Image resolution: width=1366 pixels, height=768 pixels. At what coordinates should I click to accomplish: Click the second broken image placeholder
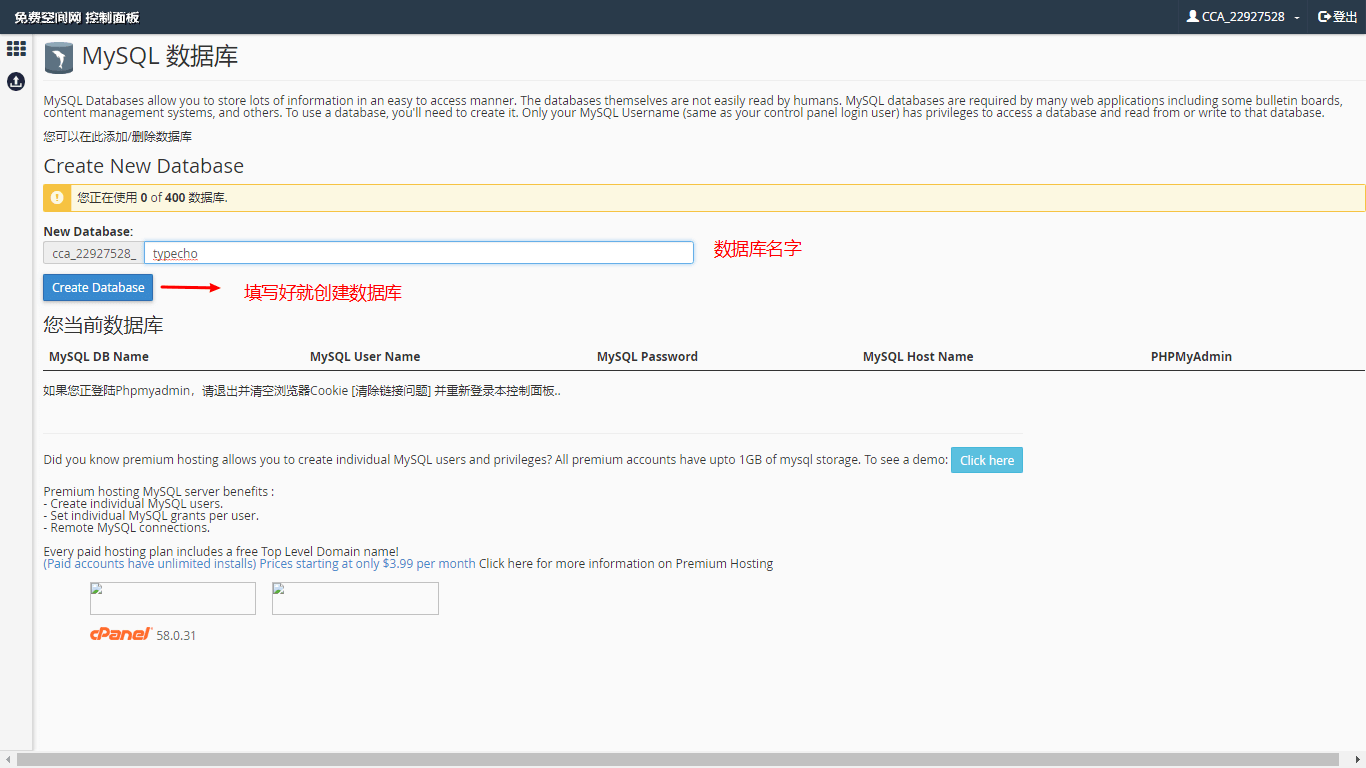pos(355,598)
